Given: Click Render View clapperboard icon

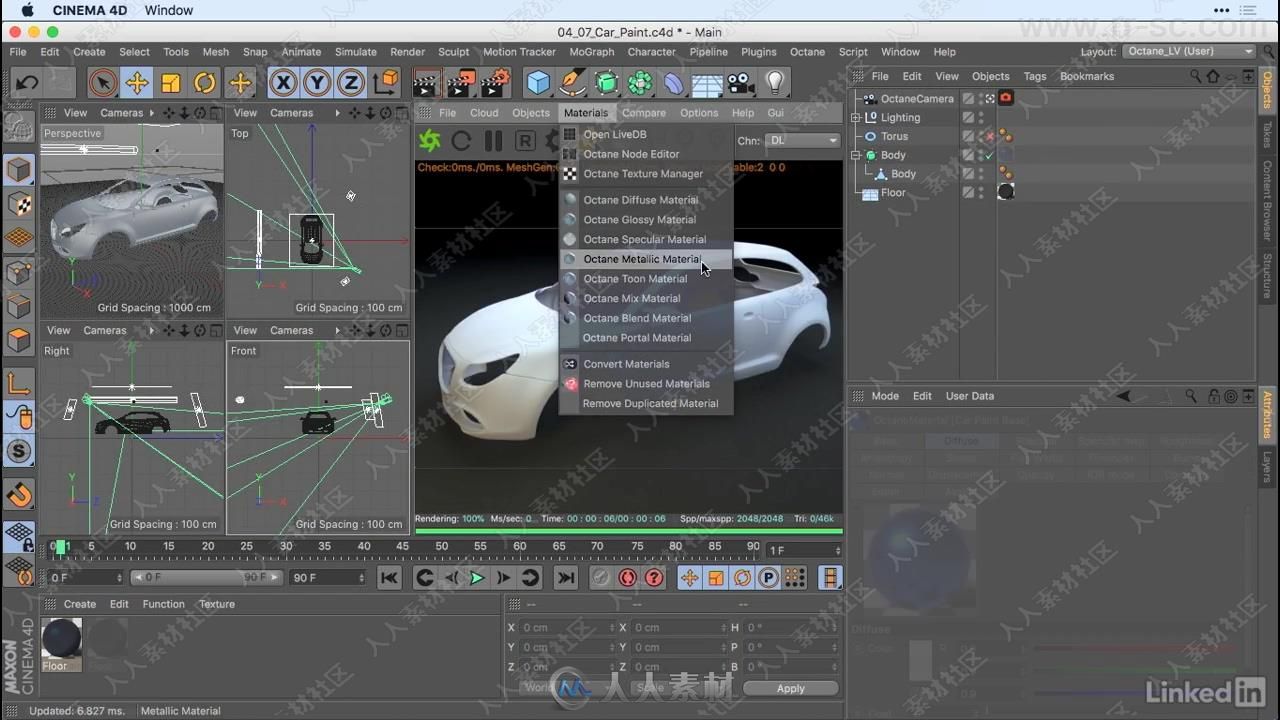Looking at the screenshot, I should (428, 83).
